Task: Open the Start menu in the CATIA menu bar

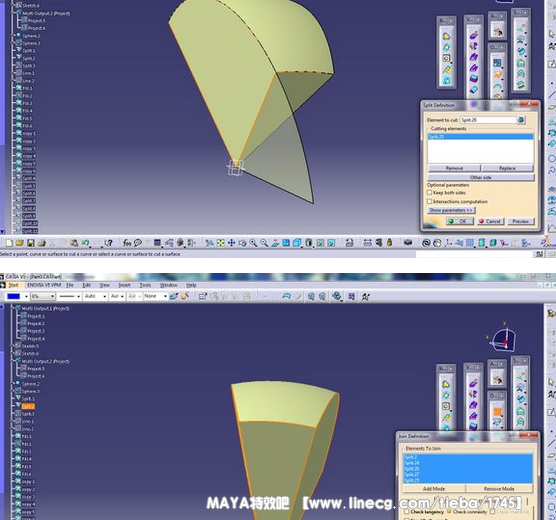Action: pos(13,285)
